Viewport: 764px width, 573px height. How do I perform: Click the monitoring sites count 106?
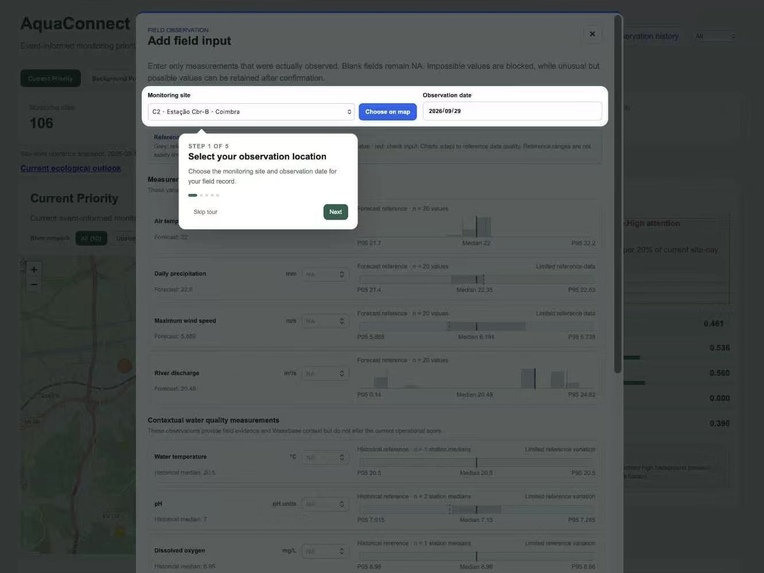pyautogui.click(x=41, y=123)
